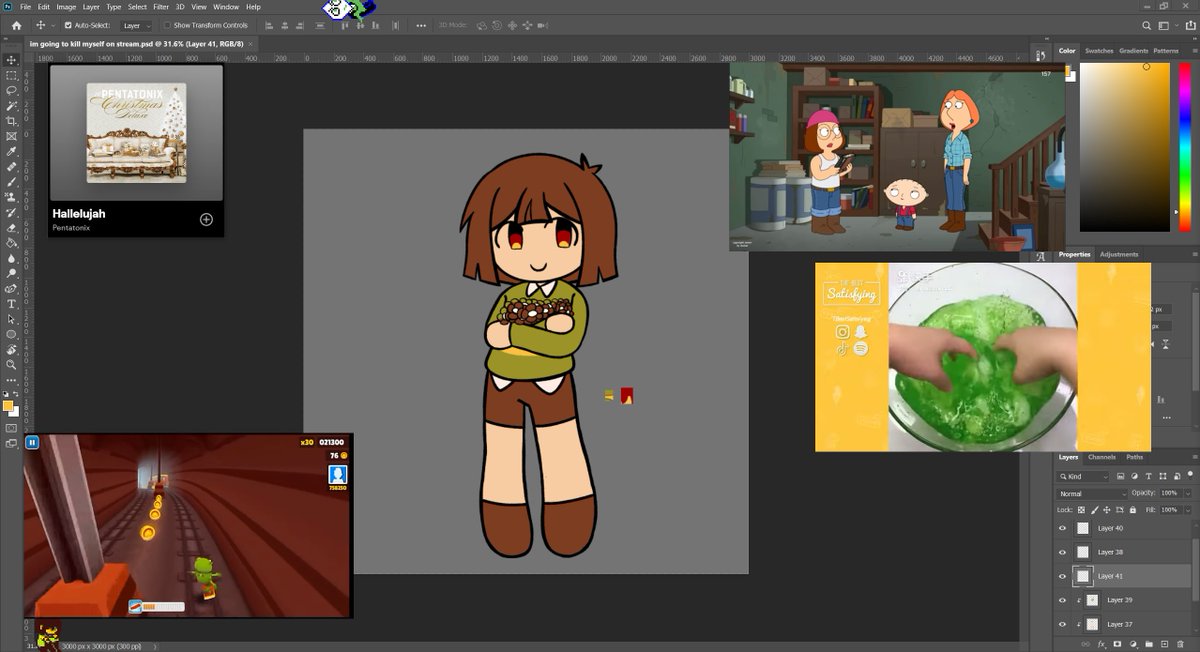This screenshot has width=1200, height=652.
Task: Open the Normal blend mode dropdown
Action: (1093, 493)
